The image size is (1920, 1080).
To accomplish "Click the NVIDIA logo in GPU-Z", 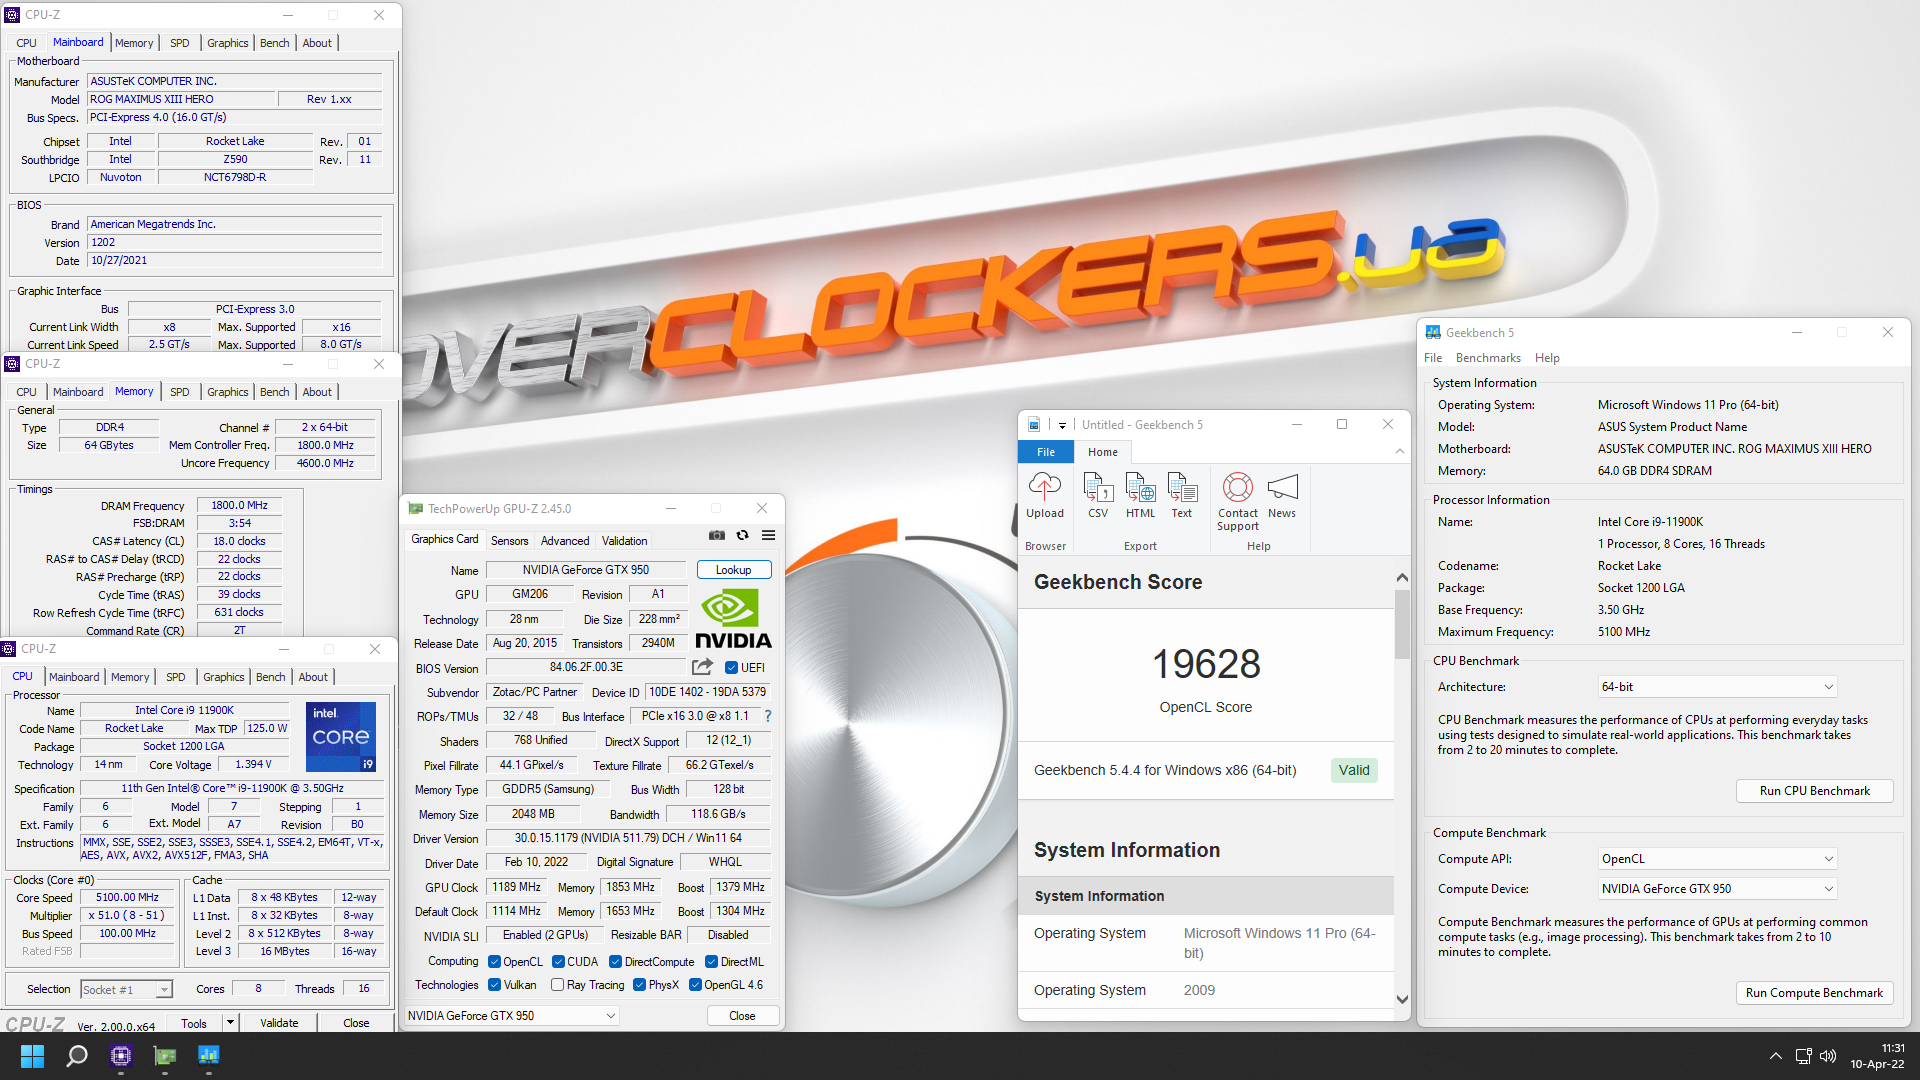I will [x=733, y=618].
